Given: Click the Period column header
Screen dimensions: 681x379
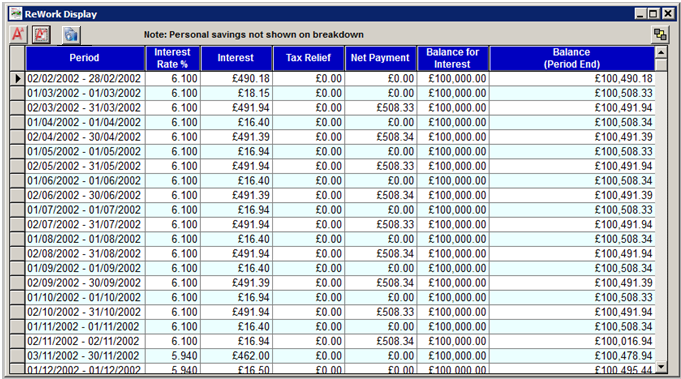Looking at the screenshot, I should pyautogui.click(x=85, y=58).
